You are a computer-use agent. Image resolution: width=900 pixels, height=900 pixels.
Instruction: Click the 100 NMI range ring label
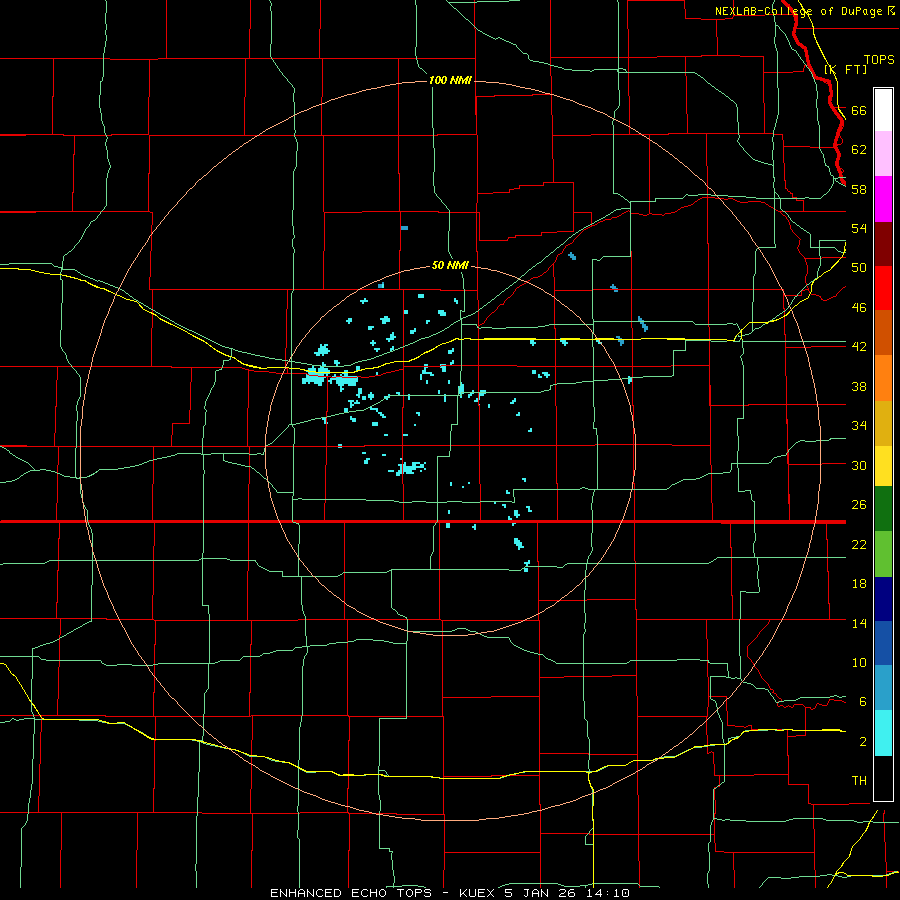pos(450,80)
